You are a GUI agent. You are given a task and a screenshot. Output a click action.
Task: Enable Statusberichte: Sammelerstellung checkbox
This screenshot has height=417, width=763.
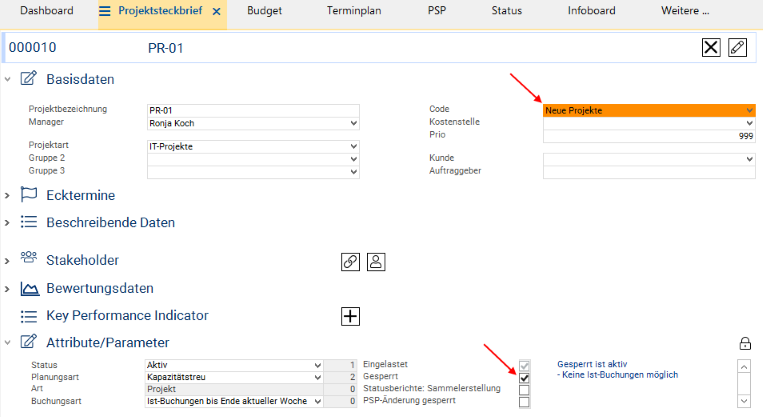[x=524, y=390]
